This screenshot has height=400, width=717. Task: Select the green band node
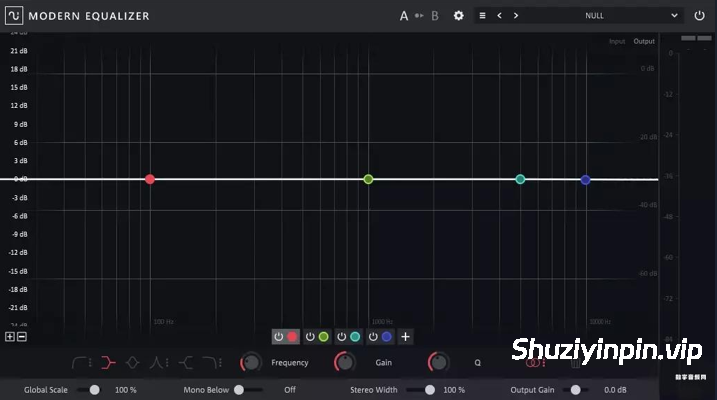coord(368,179)
